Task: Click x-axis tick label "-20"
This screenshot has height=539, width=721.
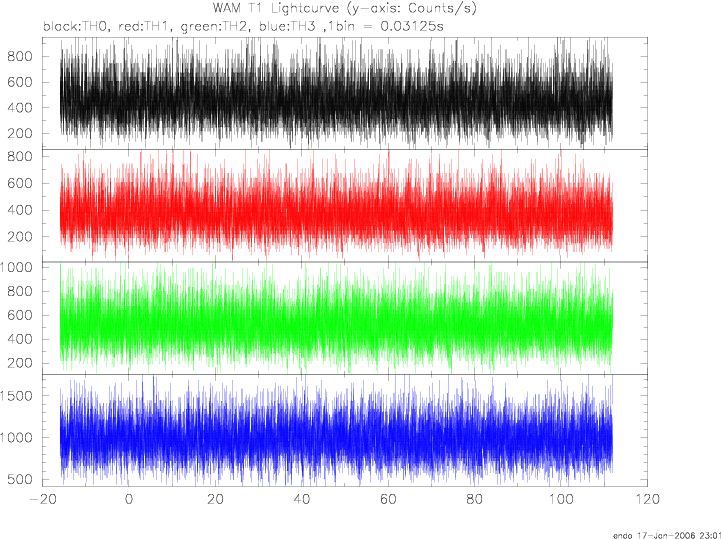Action: pos(41,499)
